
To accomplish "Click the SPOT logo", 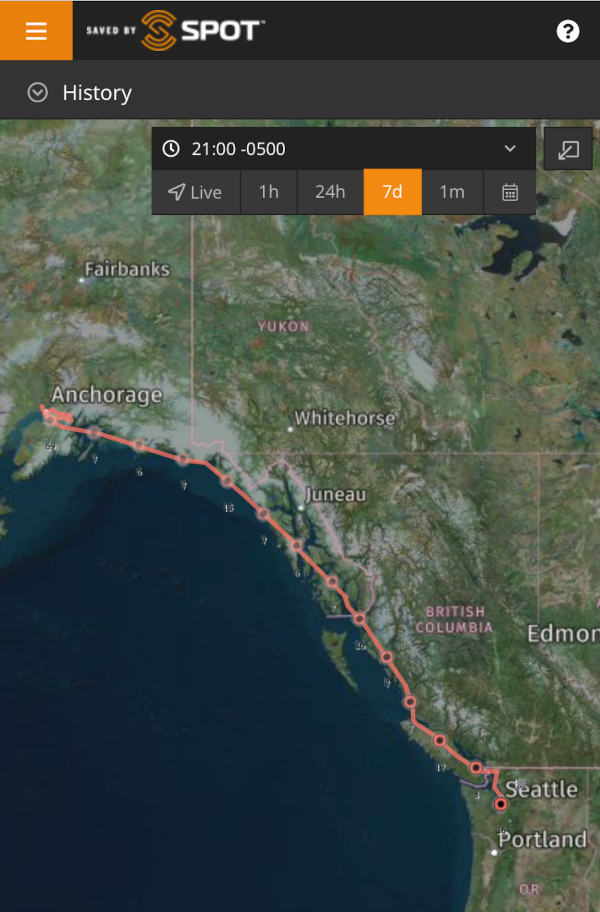I will (176, 30).
